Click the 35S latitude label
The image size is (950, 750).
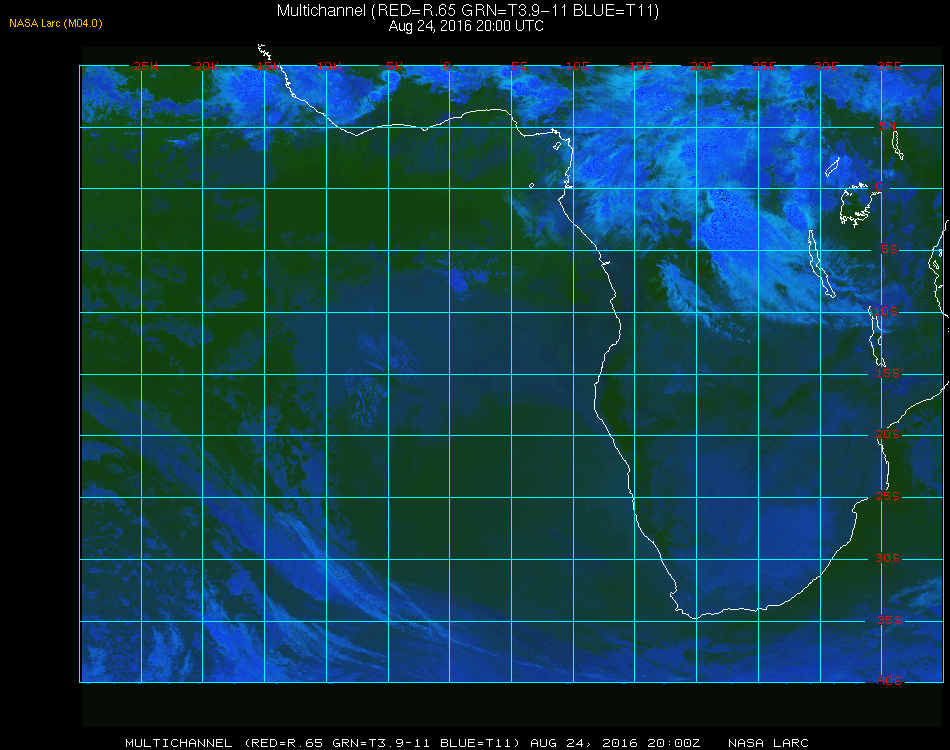pos(889,620)
